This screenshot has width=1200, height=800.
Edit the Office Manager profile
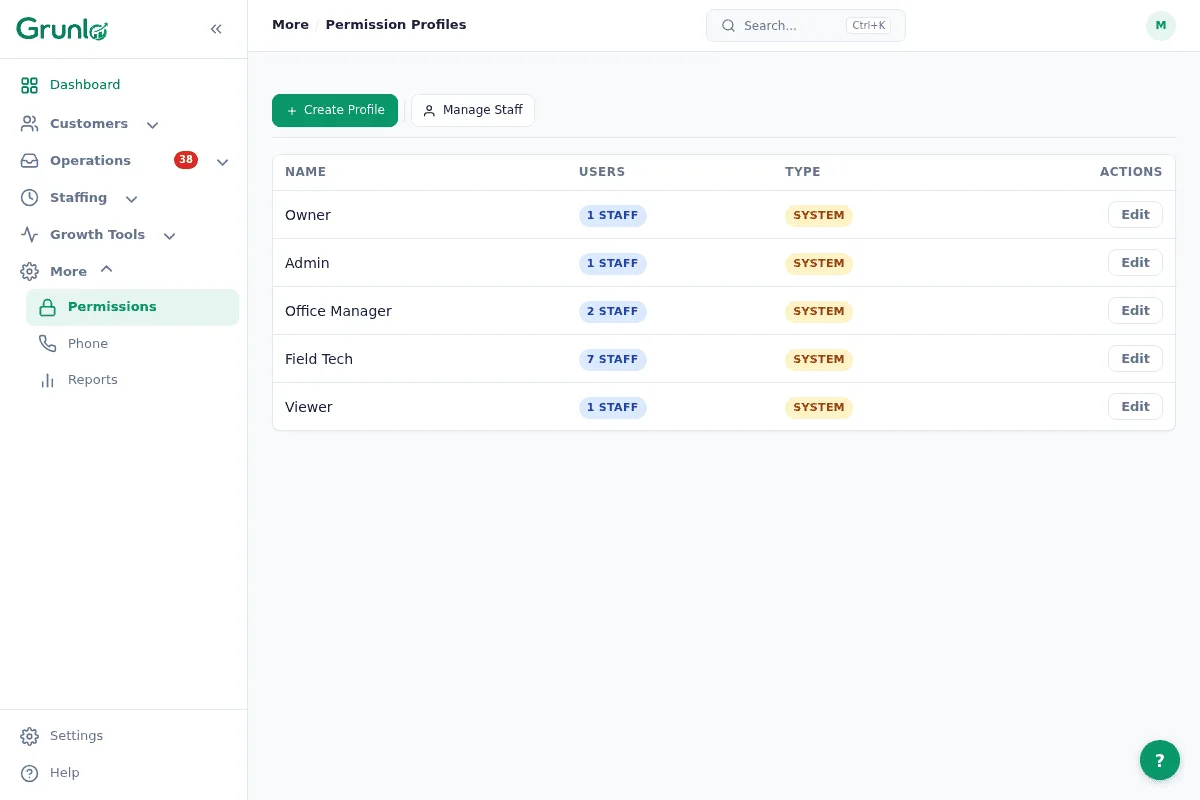point(1135,311)
